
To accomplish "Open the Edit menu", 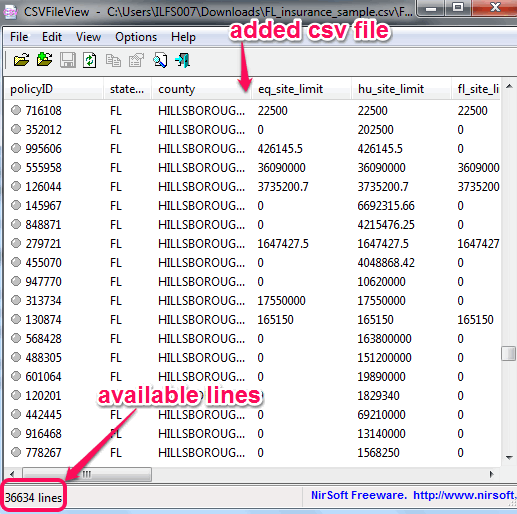I will pos(52,37).
